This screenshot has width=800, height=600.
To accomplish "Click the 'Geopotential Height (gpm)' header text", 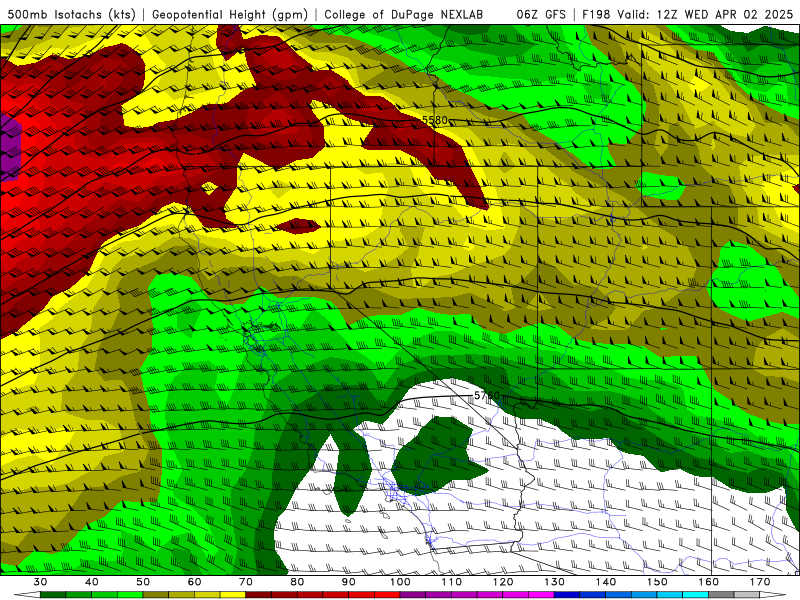I will [230, 14].
